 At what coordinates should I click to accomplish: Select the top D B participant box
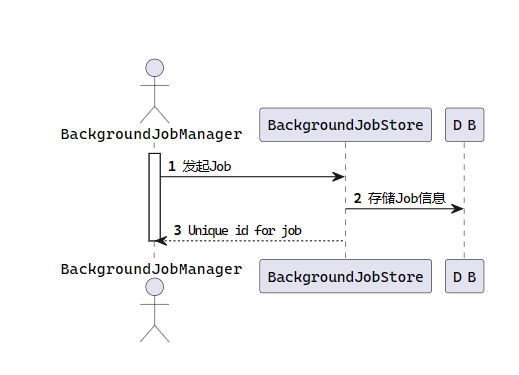click(464, 125)
